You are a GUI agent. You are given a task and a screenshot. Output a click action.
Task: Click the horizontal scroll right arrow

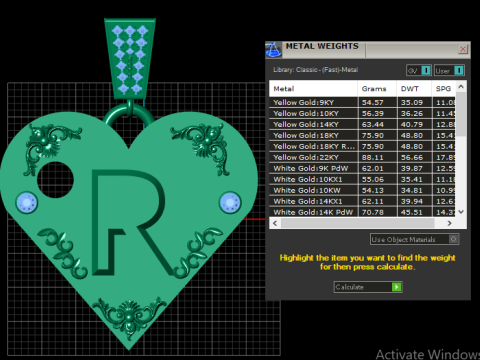coord(449,223)
